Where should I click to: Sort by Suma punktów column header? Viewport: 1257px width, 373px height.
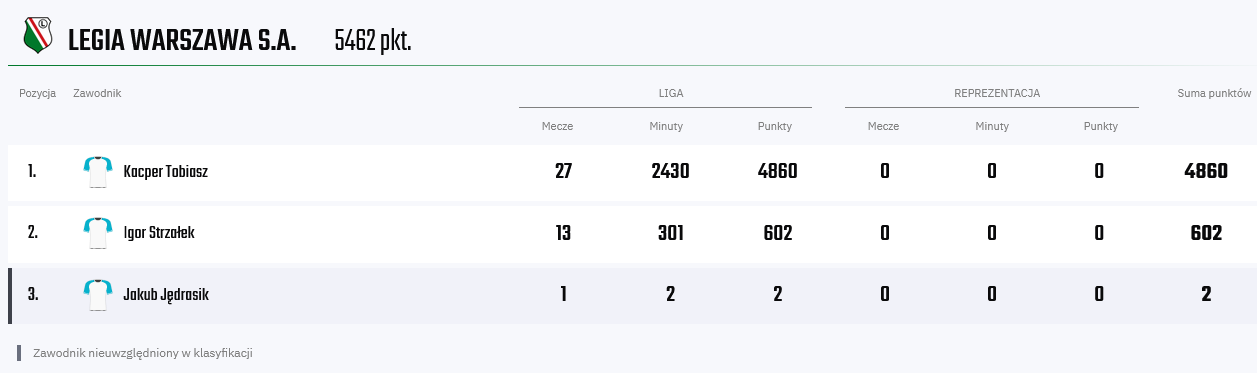pyautogui.click(x=1214, y=93)
